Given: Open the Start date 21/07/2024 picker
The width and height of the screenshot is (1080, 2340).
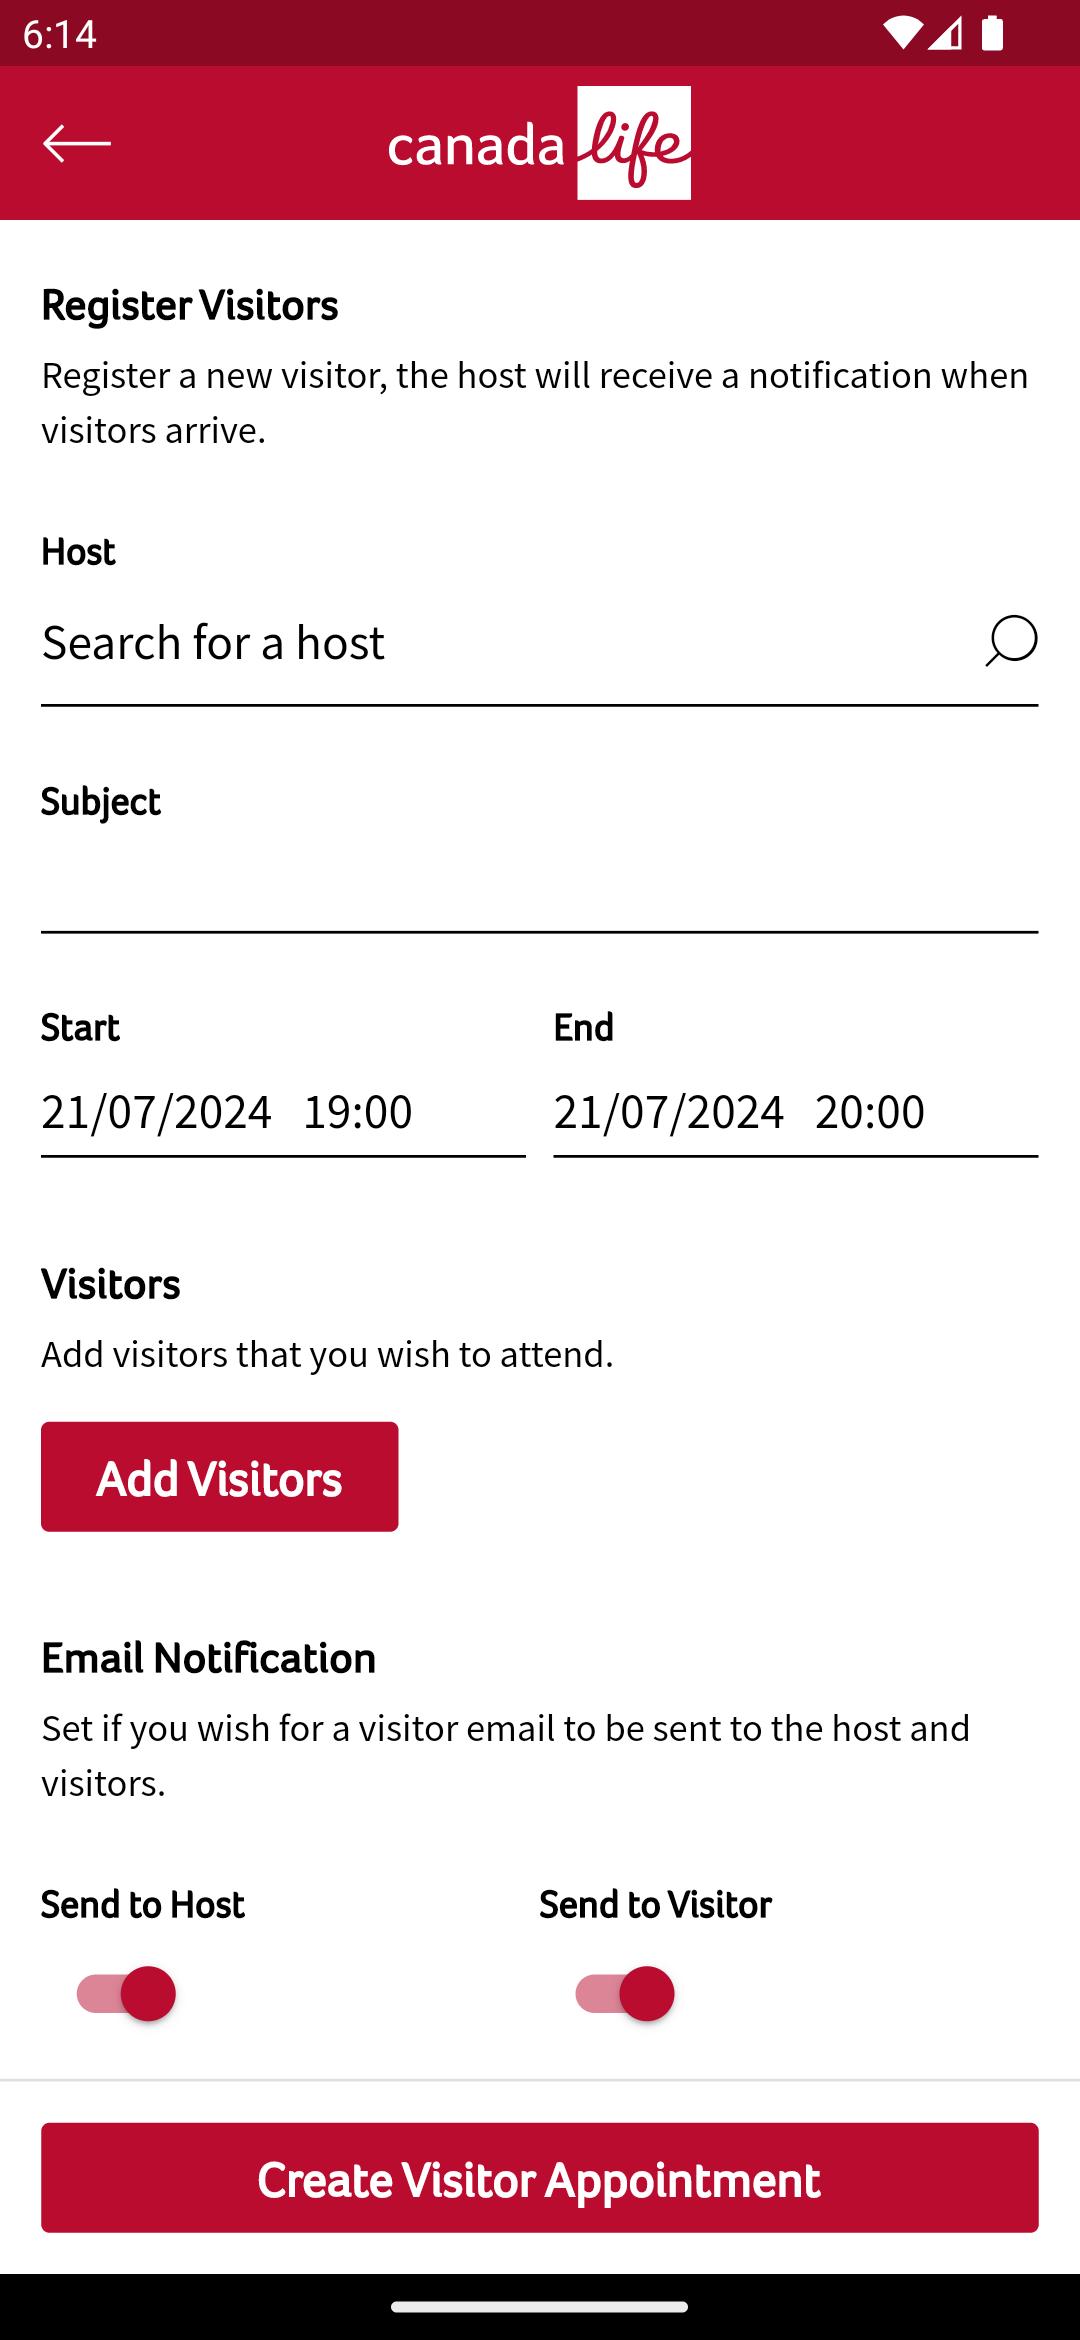Looking at the screenshot, I should tap(156, 1112).
